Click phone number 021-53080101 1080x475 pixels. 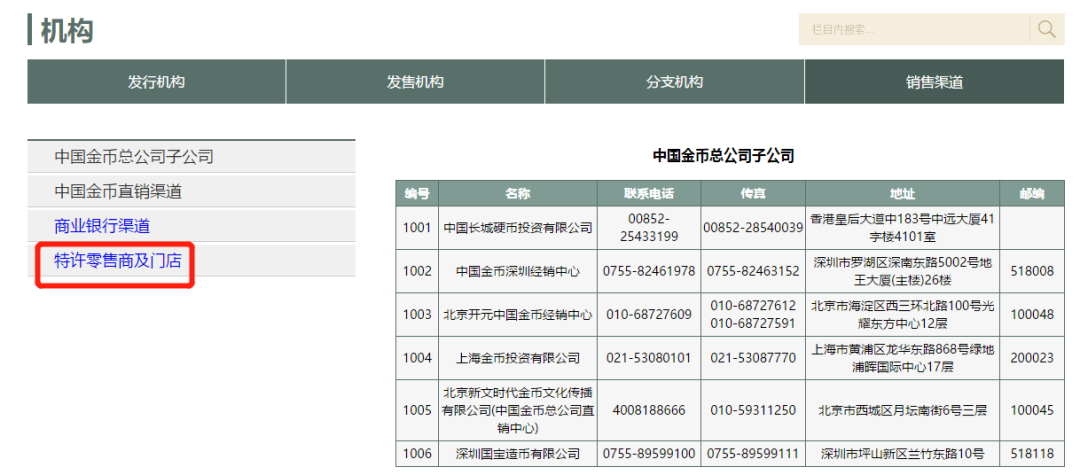tap(649, 358)
